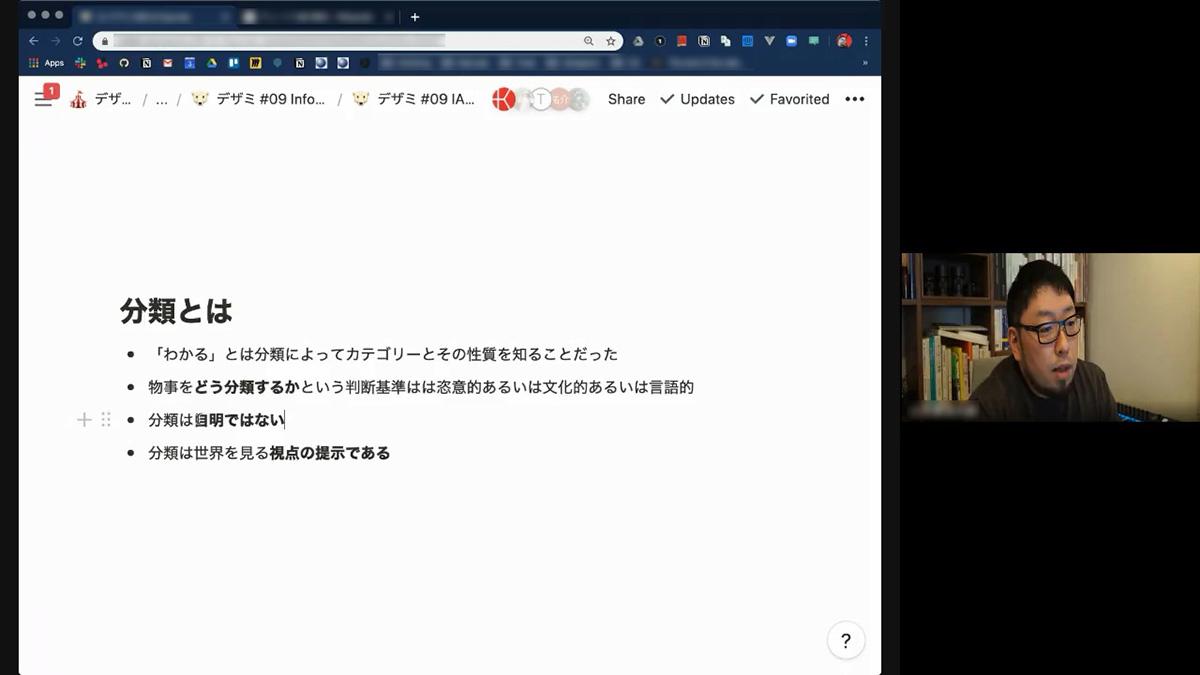
Task: Click the circus tent workspace page icon
Action: [x=79, y=98]
